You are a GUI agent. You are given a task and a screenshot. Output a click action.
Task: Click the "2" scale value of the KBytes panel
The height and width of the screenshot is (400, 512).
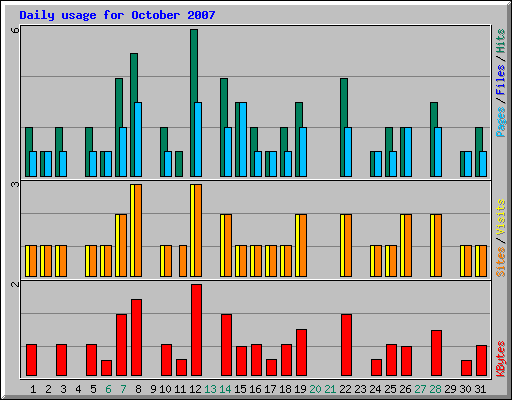[15, 284]
